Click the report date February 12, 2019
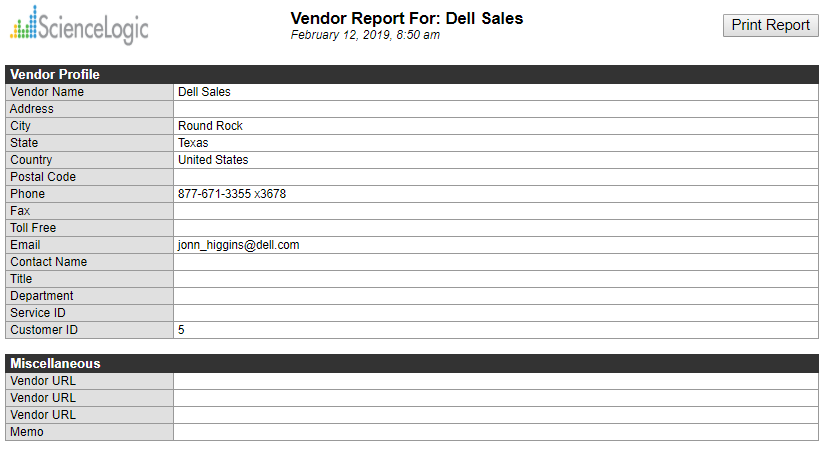Screen dimensions: 832x452 [365, 35]
